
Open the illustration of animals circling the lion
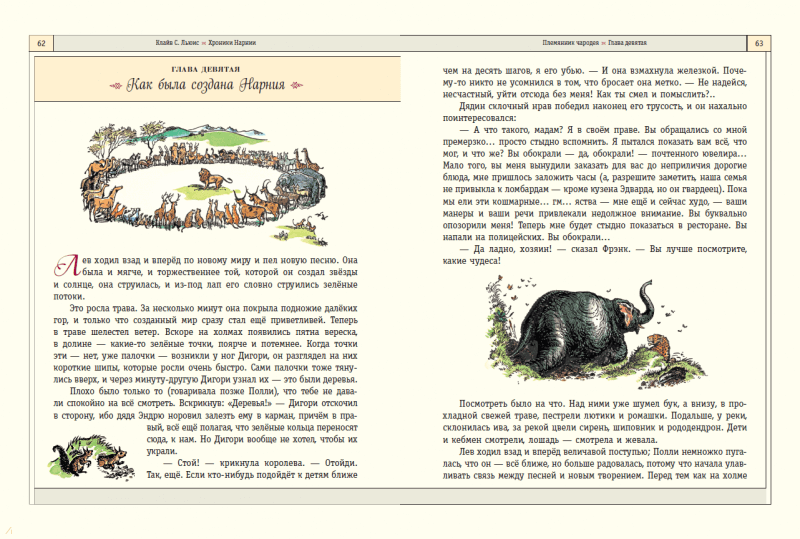point(204,182)
